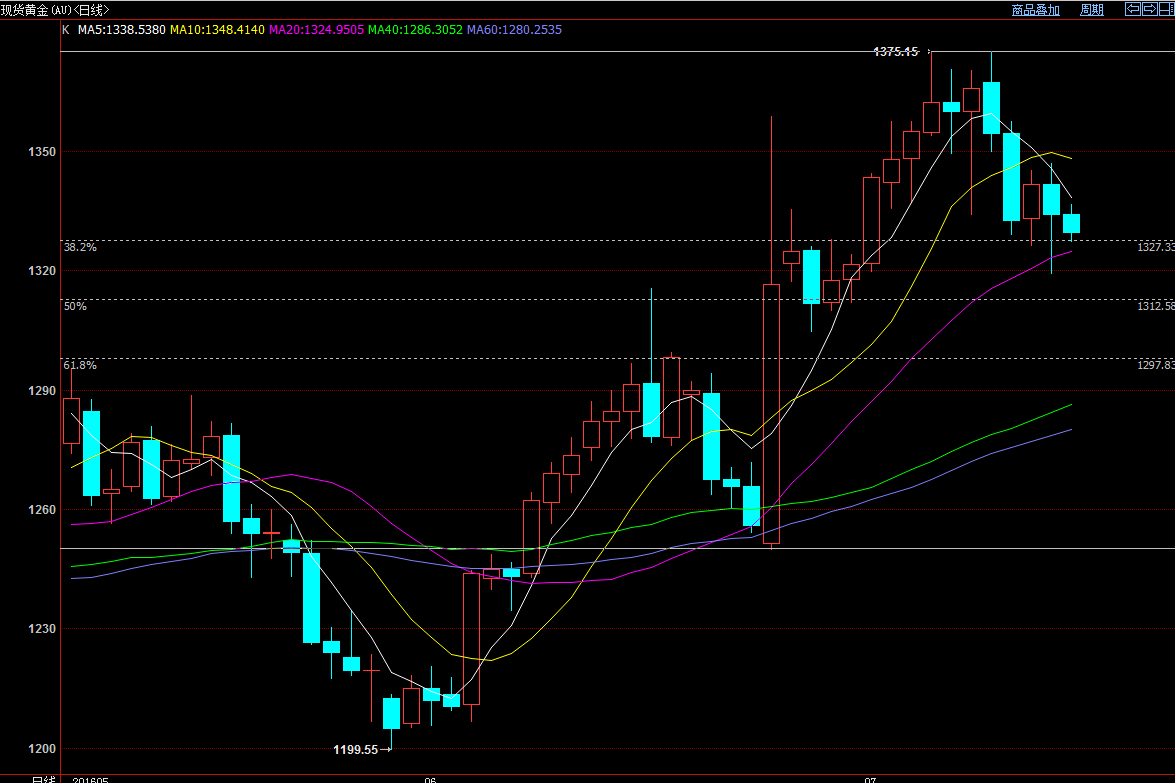This screenshot has width=1175, height=783.
Task: Click the back arrow navigation icon
Action: [1132, 9]
